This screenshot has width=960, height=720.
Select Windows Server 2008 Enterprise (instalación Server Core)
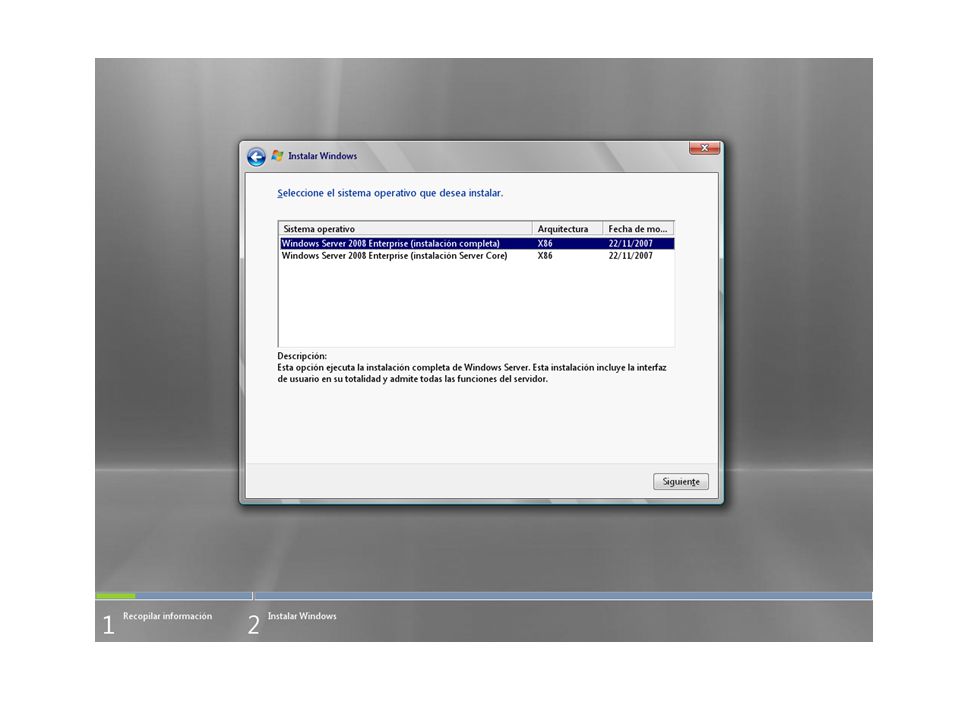click(x=476, y=256)
